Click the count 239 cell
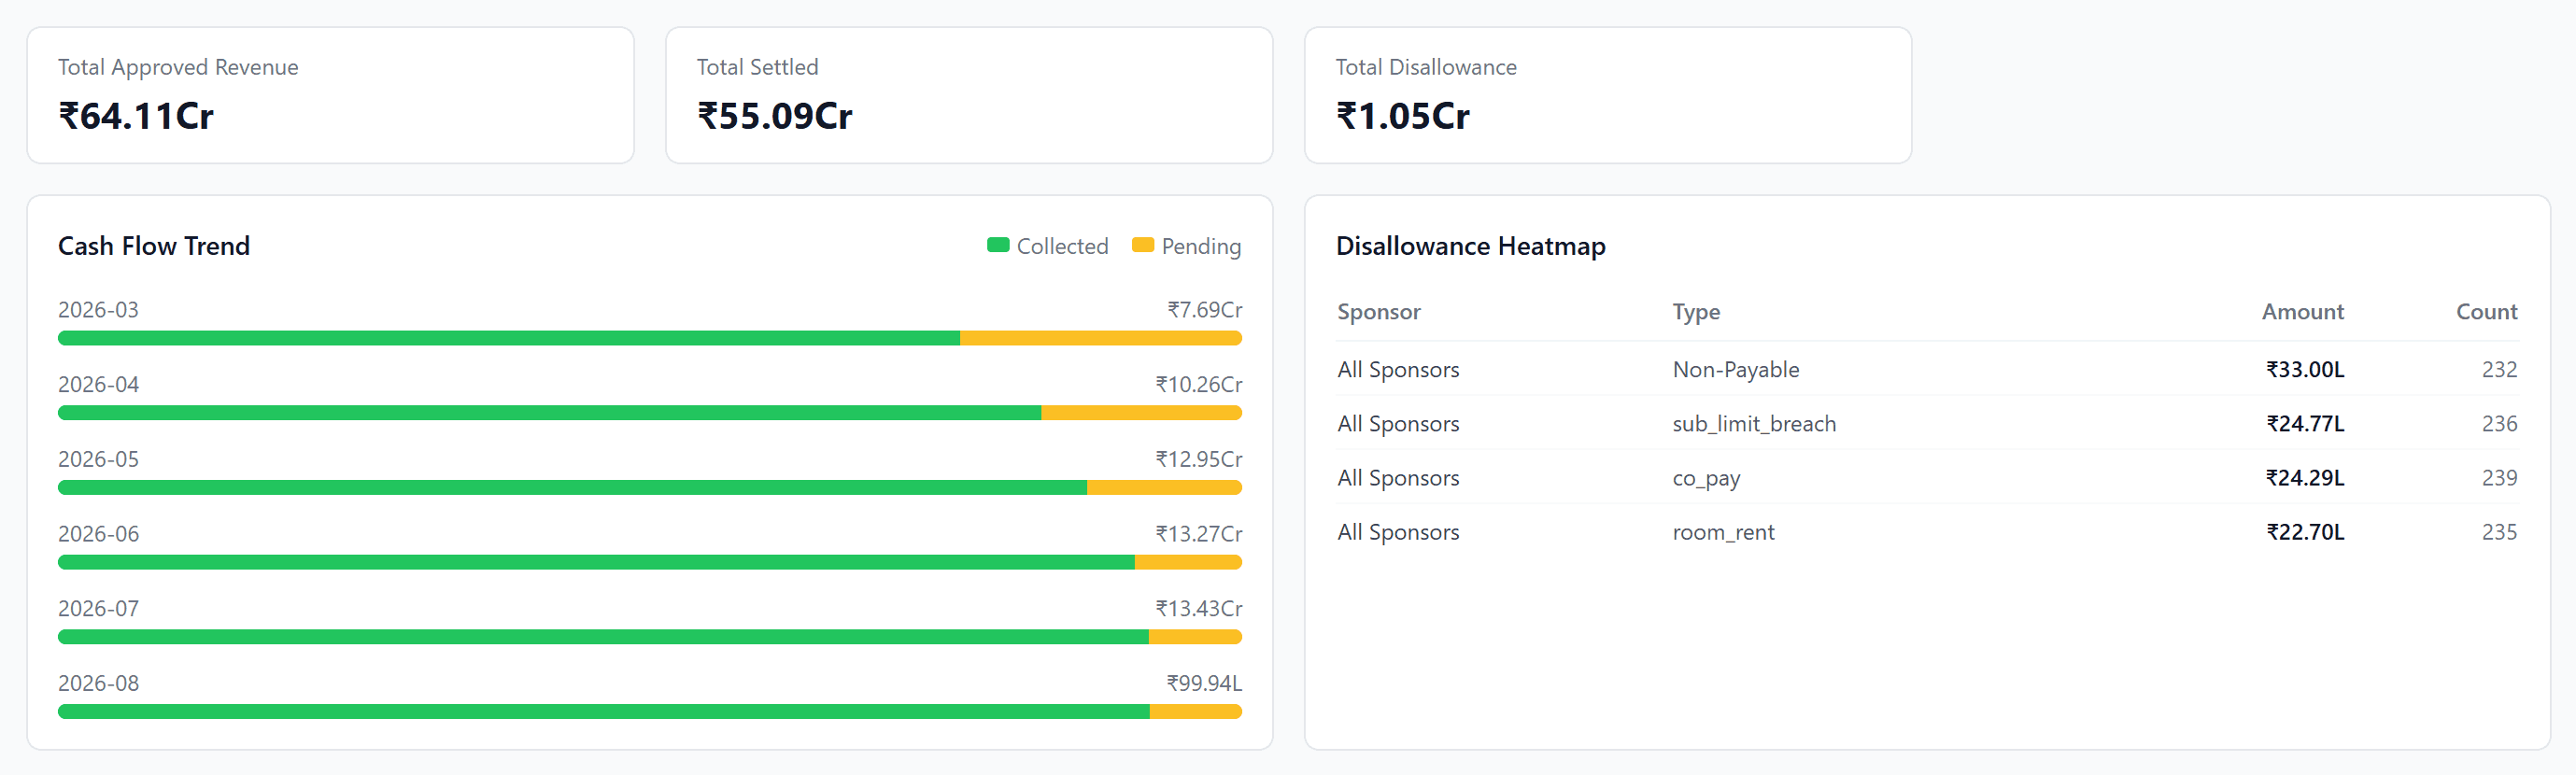2576x775 pixels. pyautogui.click(x=2499, y=478)
